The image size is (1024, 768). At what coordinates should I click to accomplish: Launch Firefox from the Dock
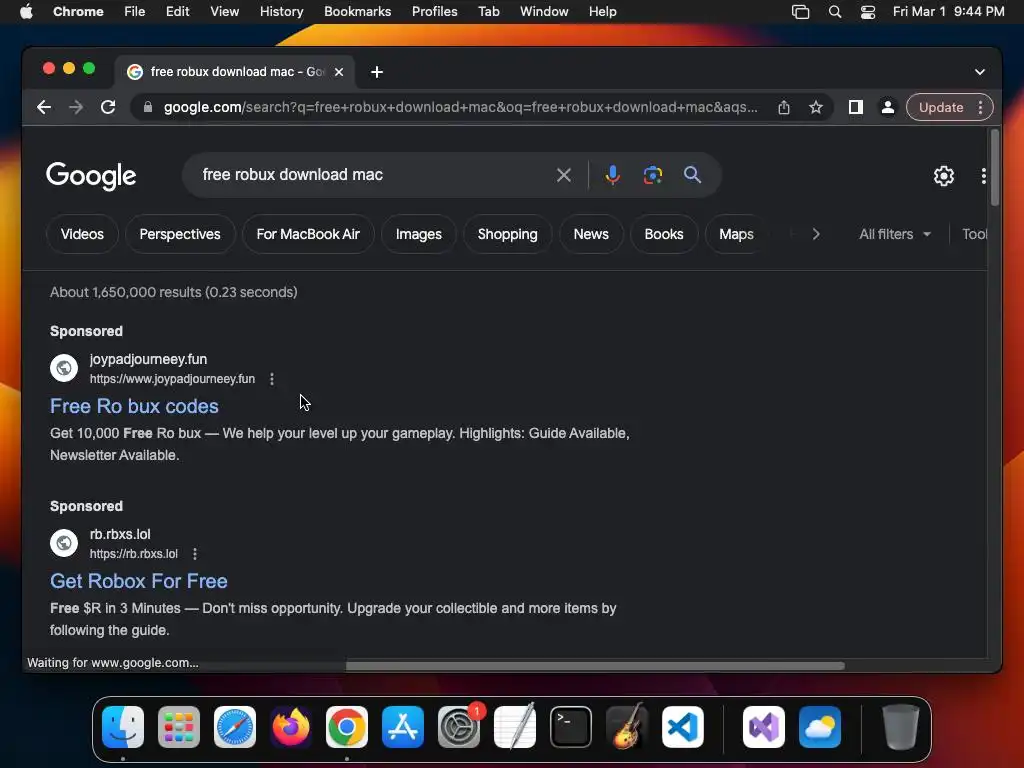(291, 727)
